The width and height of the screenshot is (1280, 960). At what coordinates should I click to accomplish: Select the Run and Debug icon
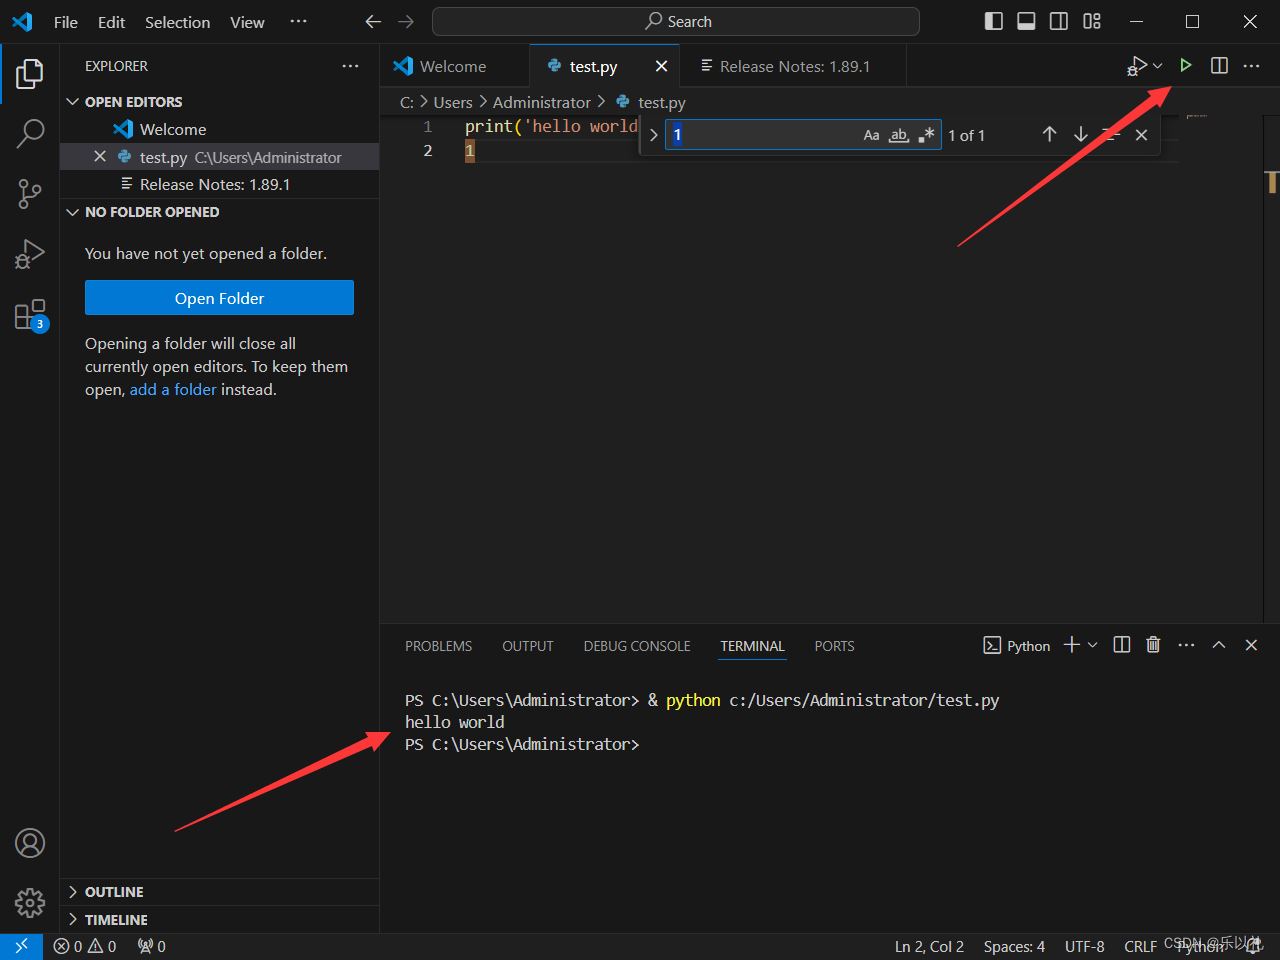(x=29, y=253)
